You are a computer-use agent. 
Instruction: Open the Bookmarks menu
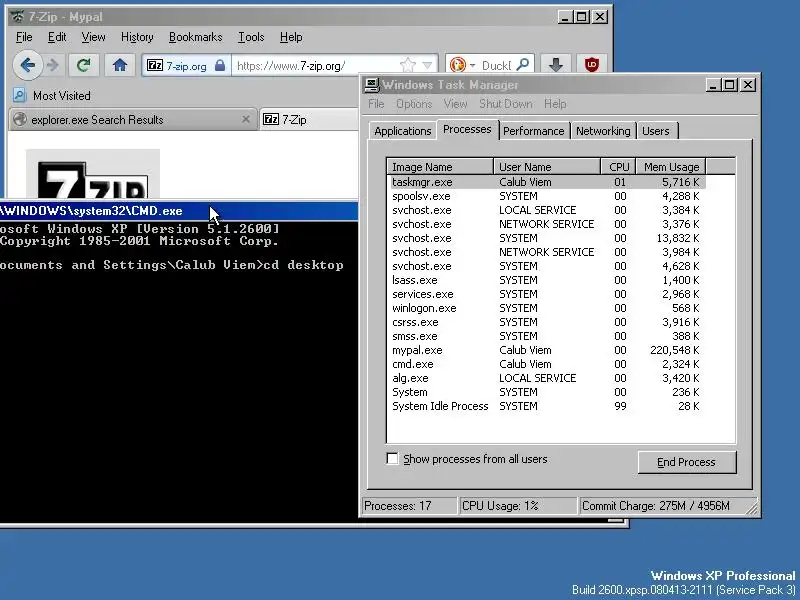click(x=195, y=37)
